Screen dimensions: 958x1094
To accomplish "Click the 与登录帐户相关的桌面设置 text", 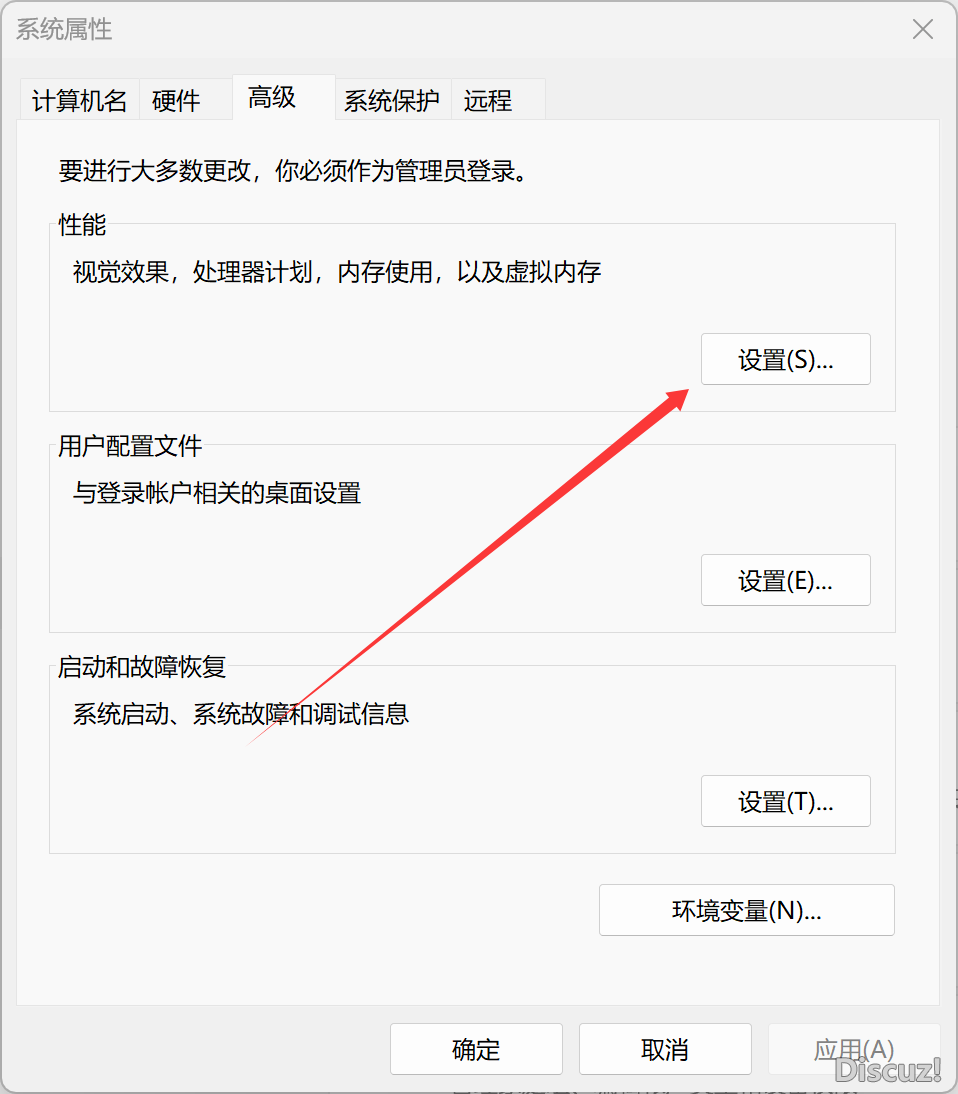I will pyautogui.click(x=218, y=493).
